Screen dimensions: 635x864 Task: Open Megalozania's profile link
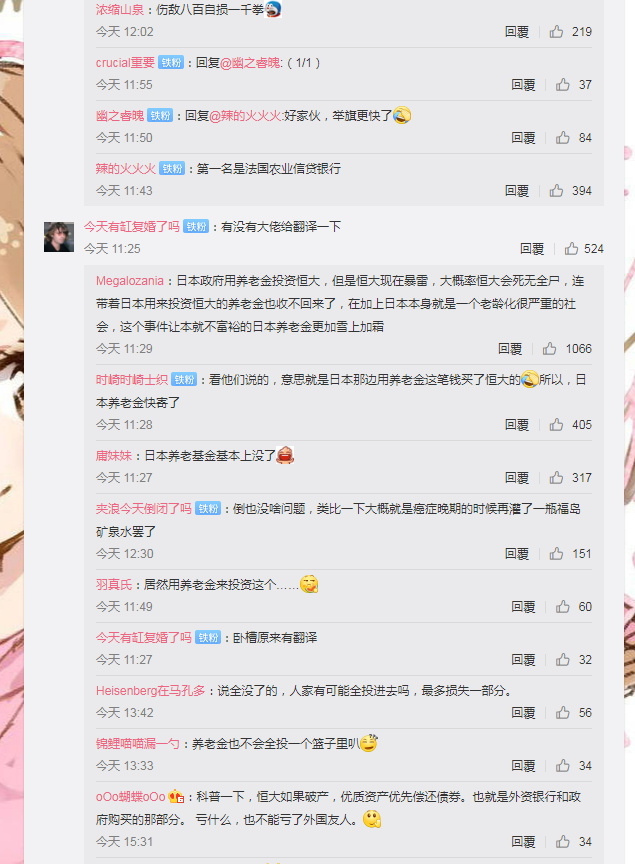click(130, 281)
